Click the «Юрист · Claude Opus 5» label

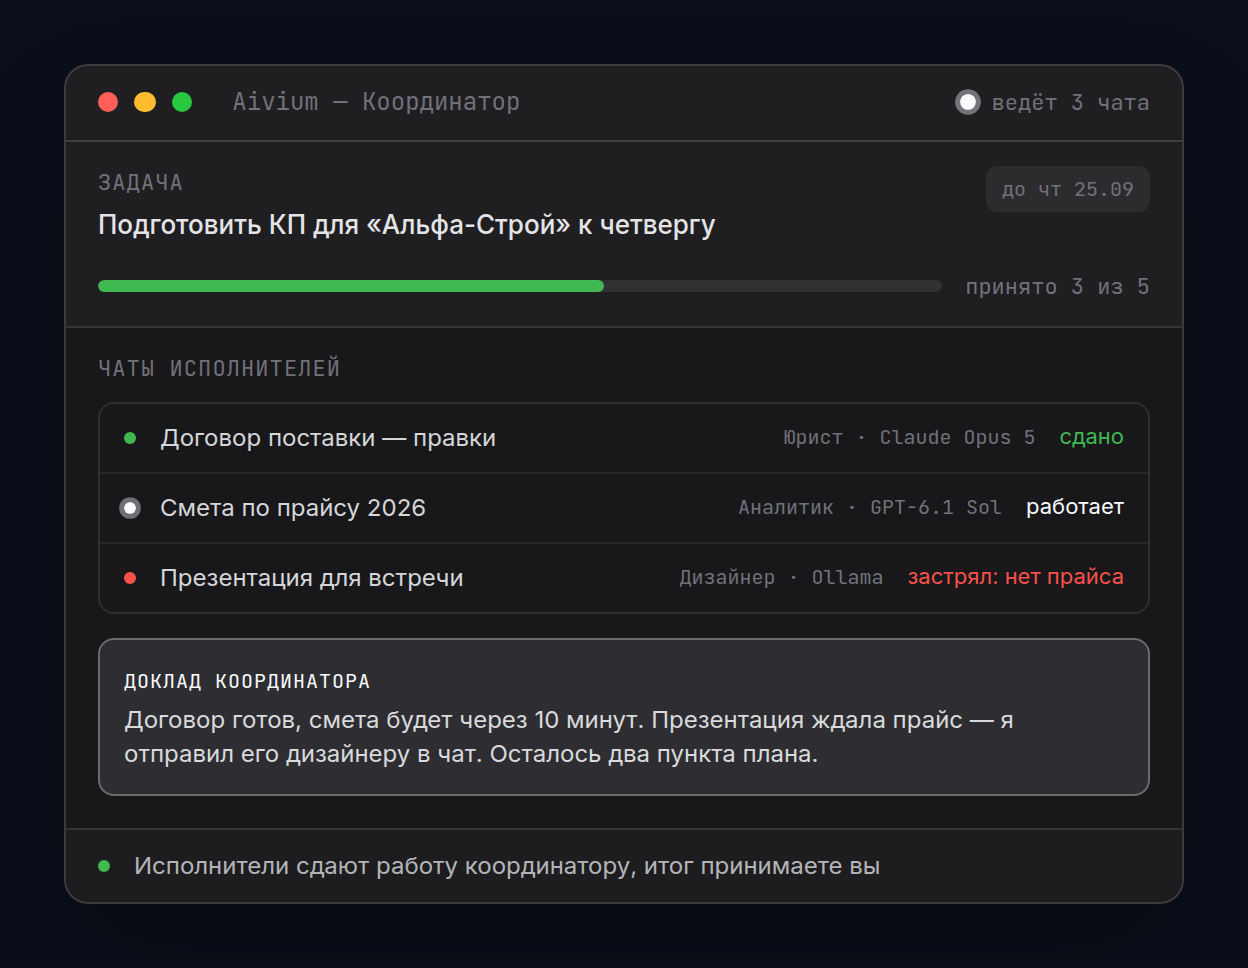click(909, 438)
